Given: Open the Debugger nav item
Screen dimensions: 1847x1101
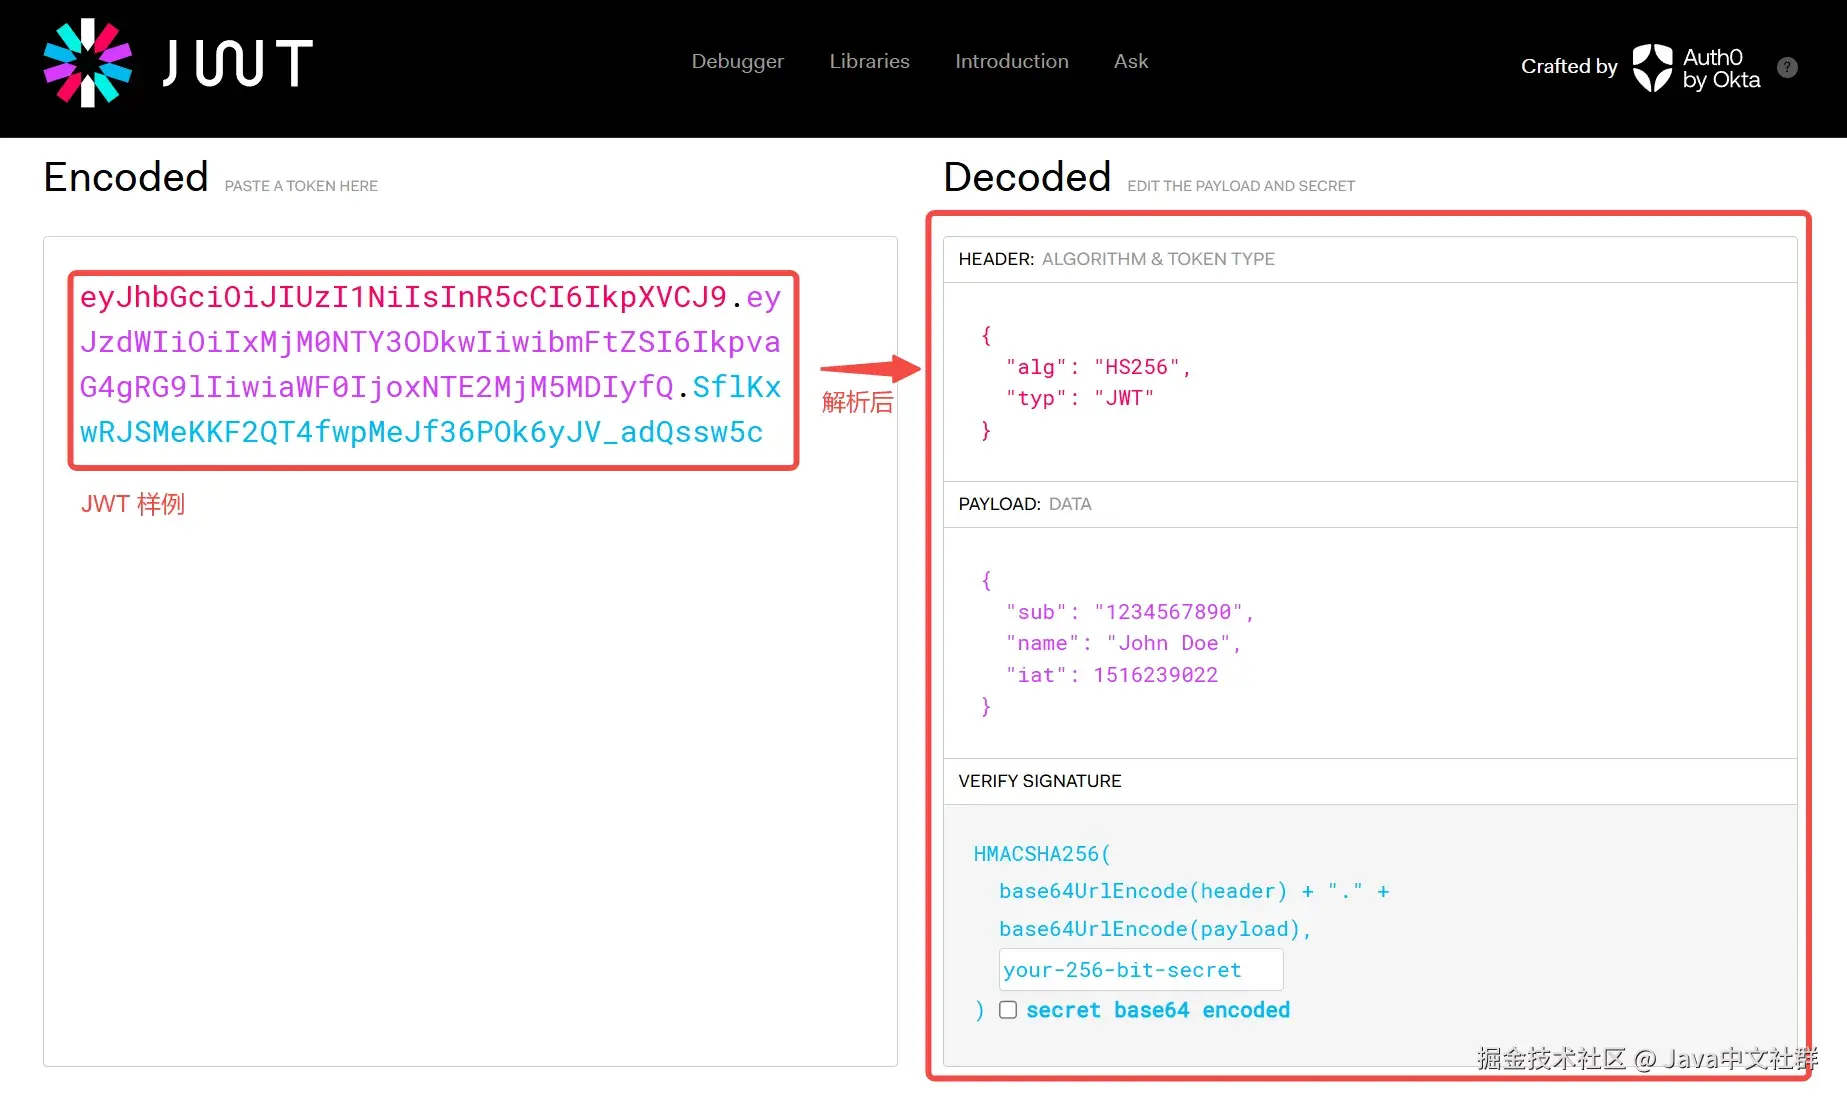Looking at the screenshot, I should 737,61.
